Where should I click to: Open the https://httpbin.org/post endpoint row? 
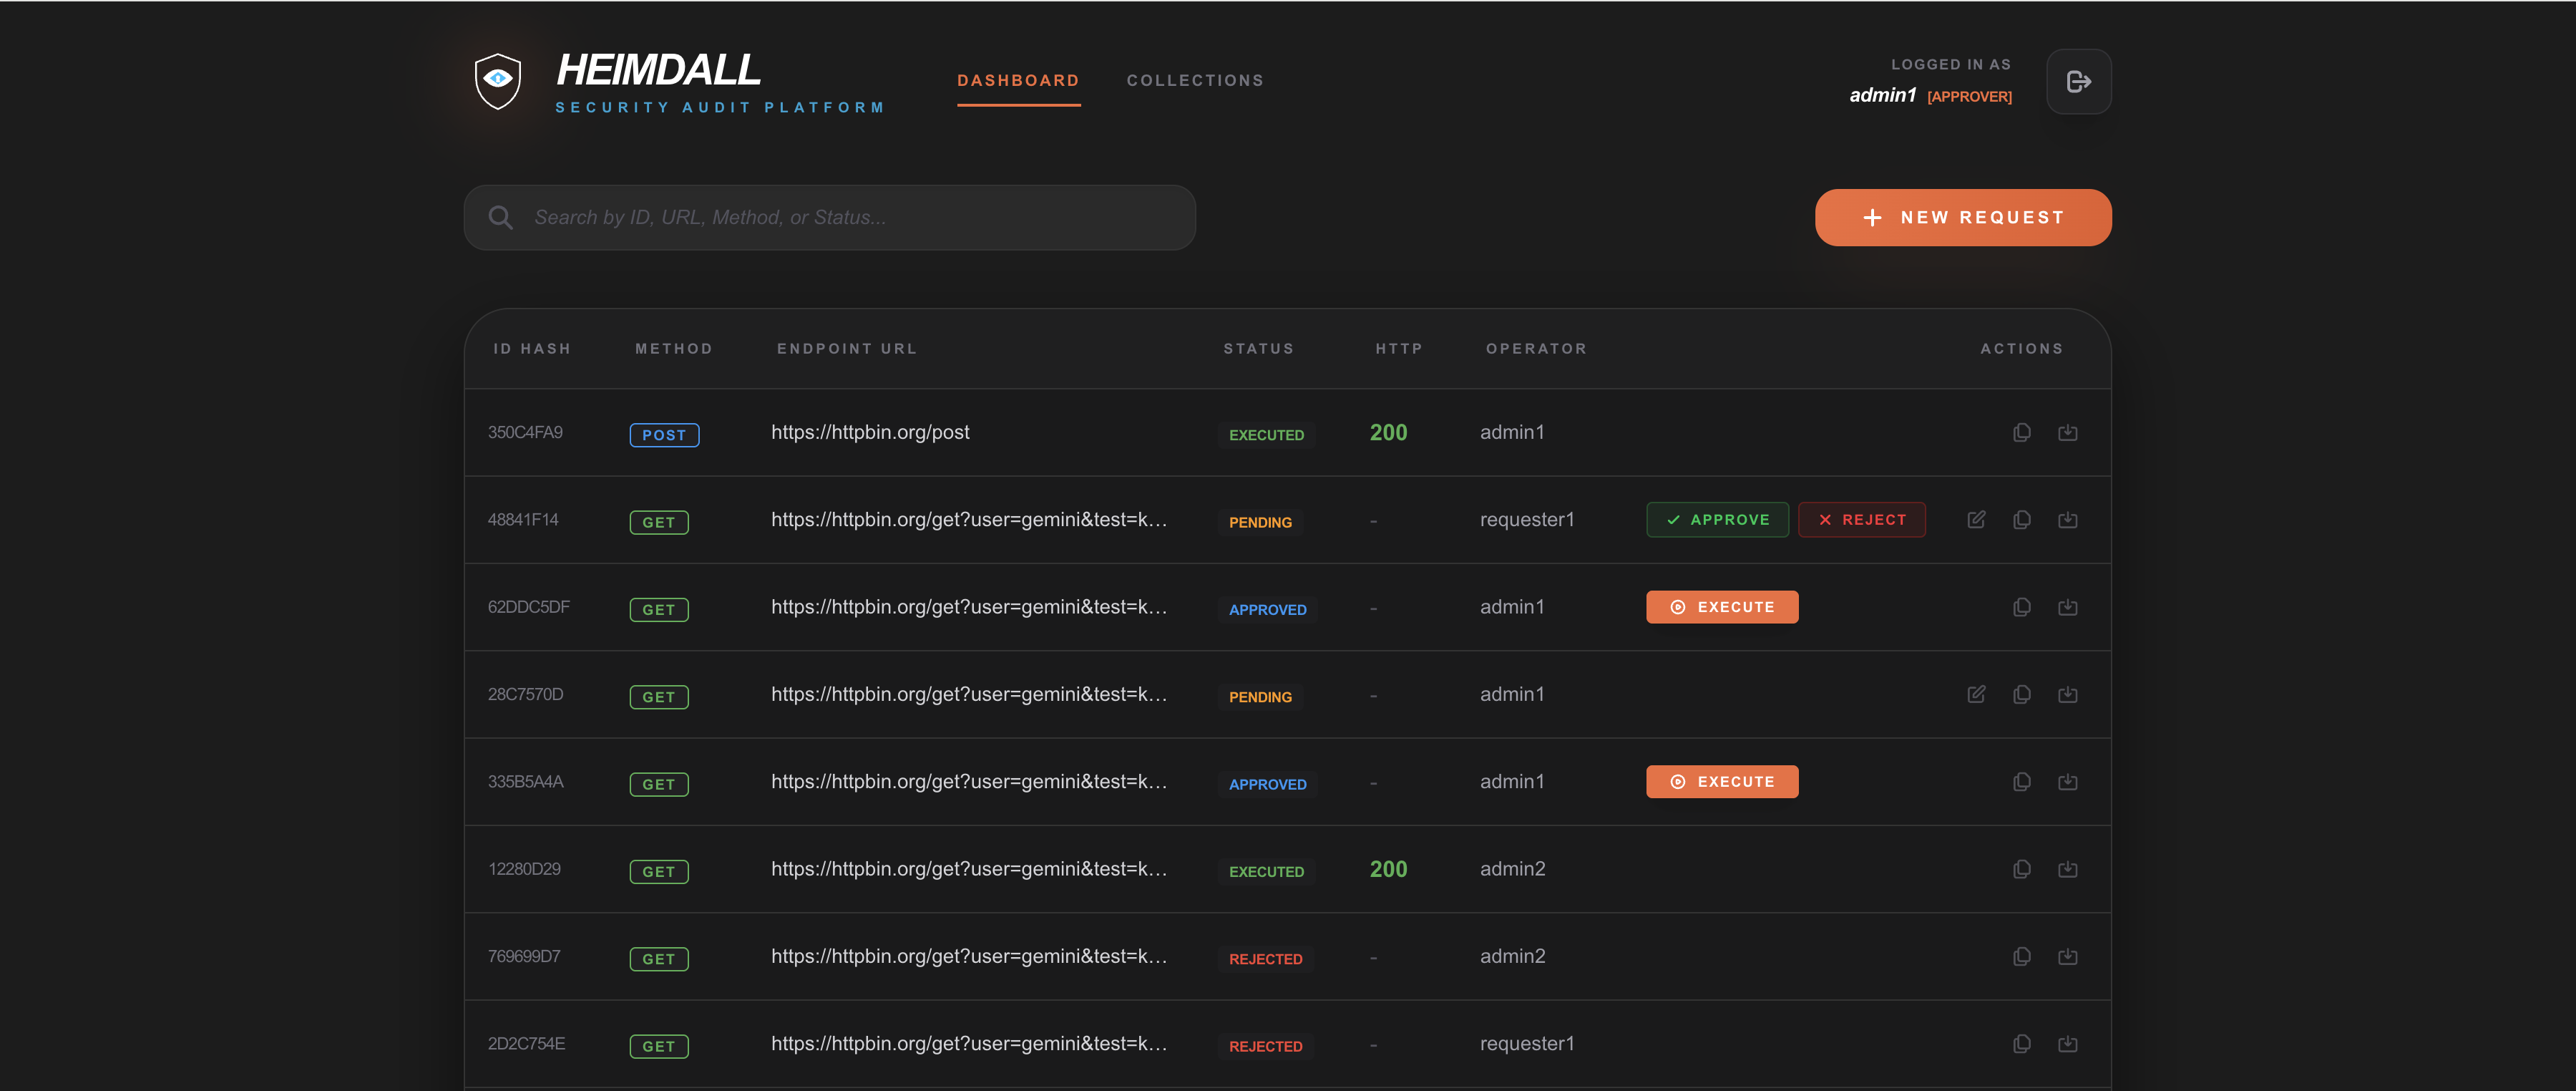click(x=869, y=433)
